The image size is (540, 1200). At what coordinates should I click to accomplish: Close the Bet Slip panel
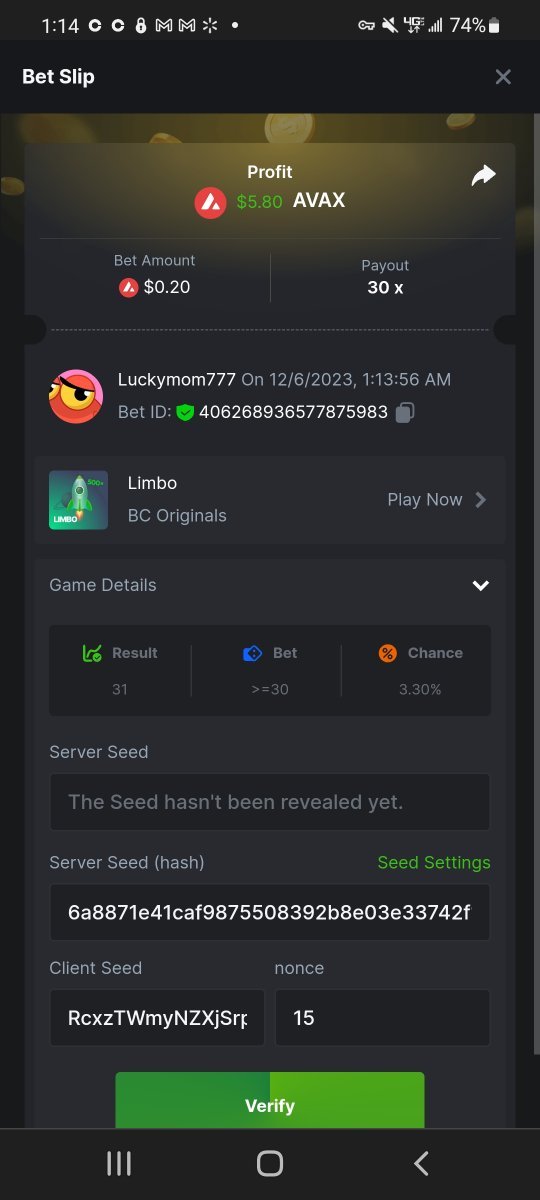point(503,77)
